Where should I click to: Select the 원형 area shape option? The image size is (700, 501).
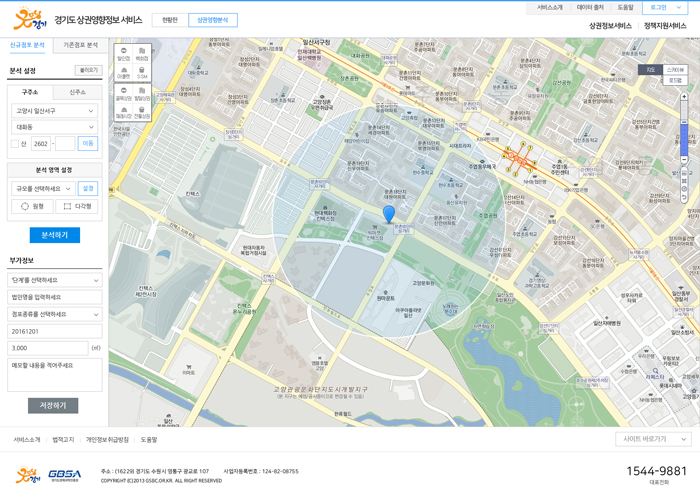(x=32, y=206)
